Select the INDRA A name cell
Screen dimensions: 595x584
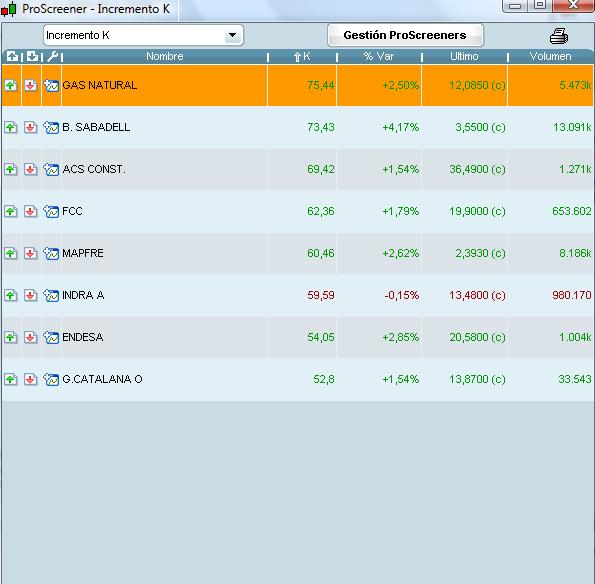coord(164,295)
